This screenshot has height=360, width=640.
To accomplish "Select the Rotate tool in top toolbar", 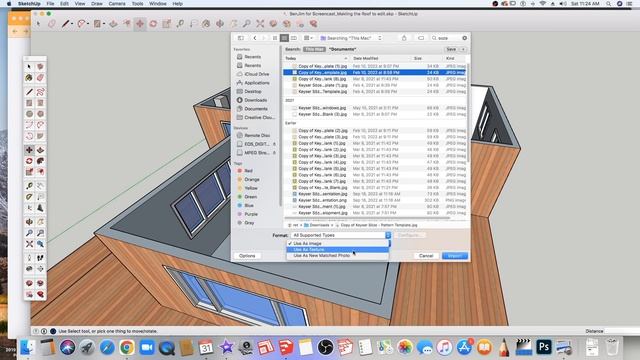I will coord(153,24).
